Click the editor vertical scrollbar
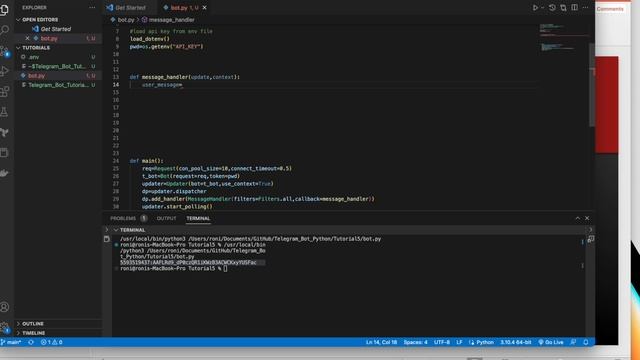This screenshot has height=360, width=640. 592,84
